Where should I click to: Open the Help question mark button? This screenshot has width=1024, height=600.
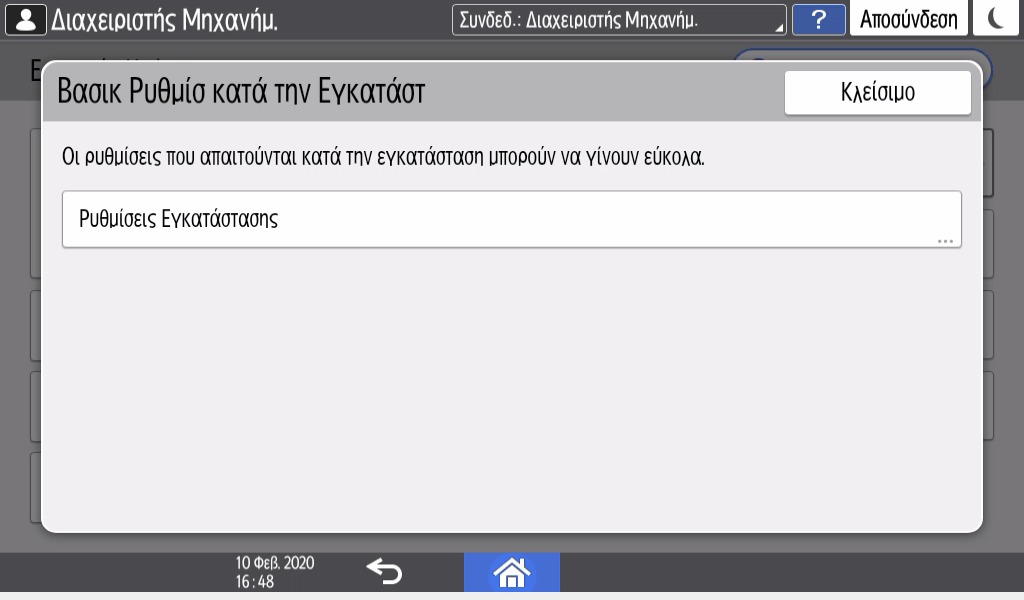click(817, 20)
